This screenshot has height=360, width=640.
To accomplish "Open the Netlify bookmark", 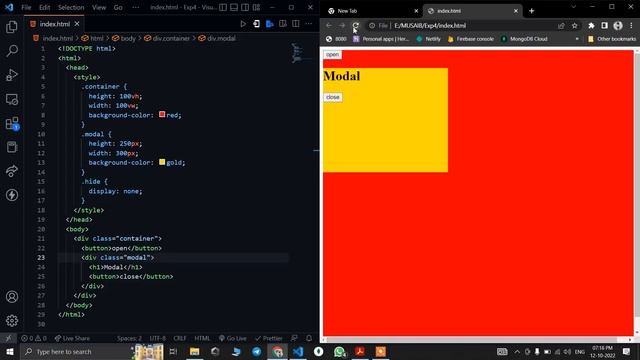I will (x=429, y=39).
